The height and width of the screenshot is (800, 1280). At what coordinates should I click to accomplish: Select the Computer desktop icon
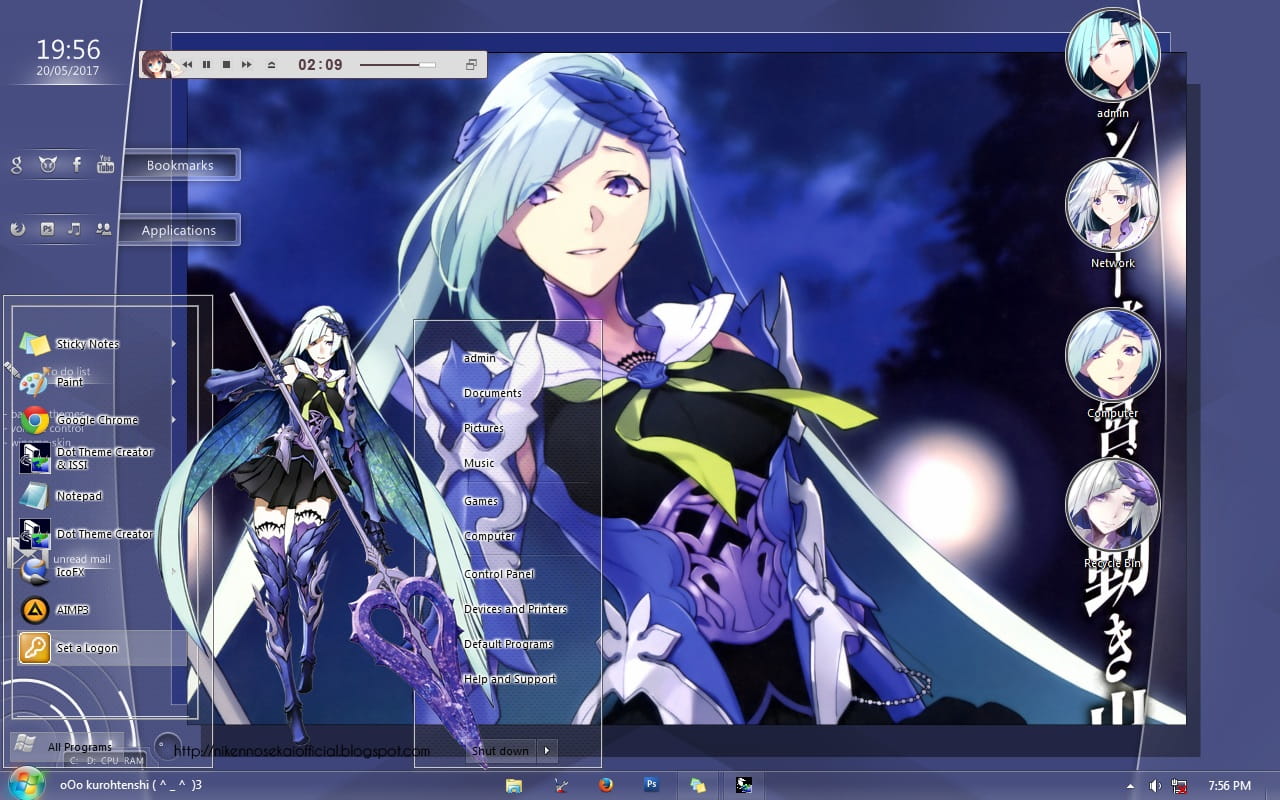coord(1113,355)
